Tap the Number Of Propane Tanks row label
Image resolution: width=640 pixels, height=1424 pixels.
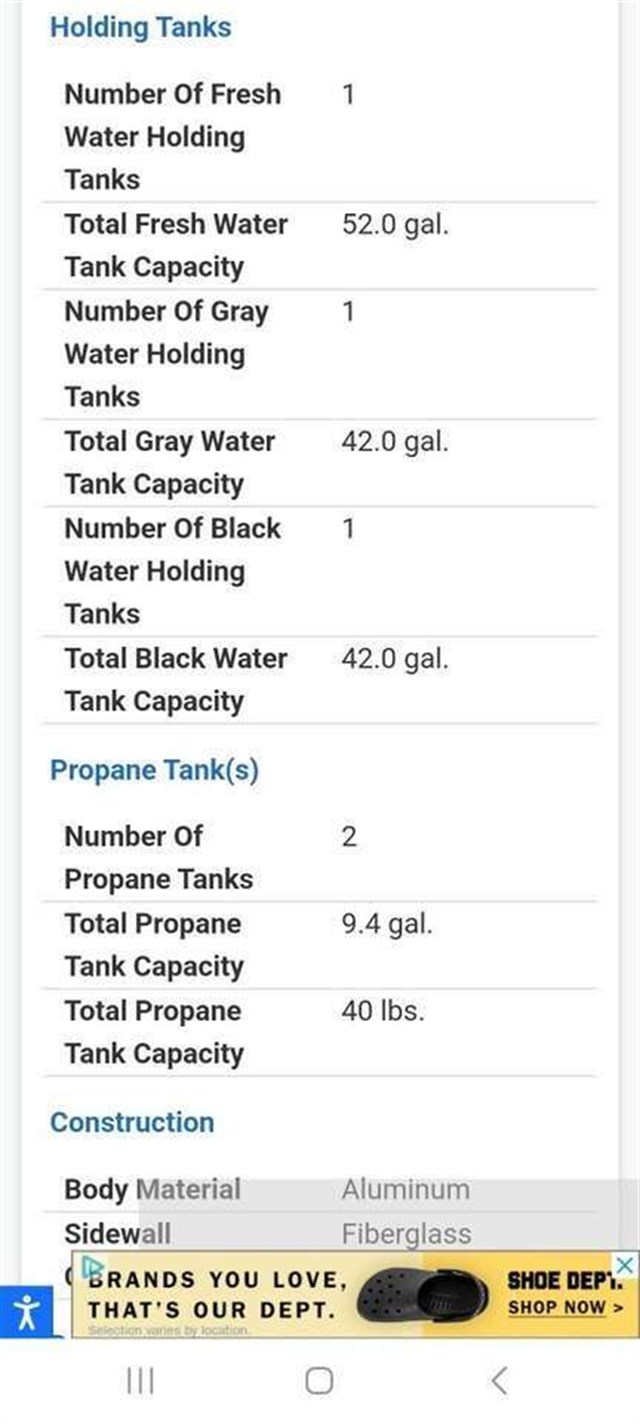(158, 857)
